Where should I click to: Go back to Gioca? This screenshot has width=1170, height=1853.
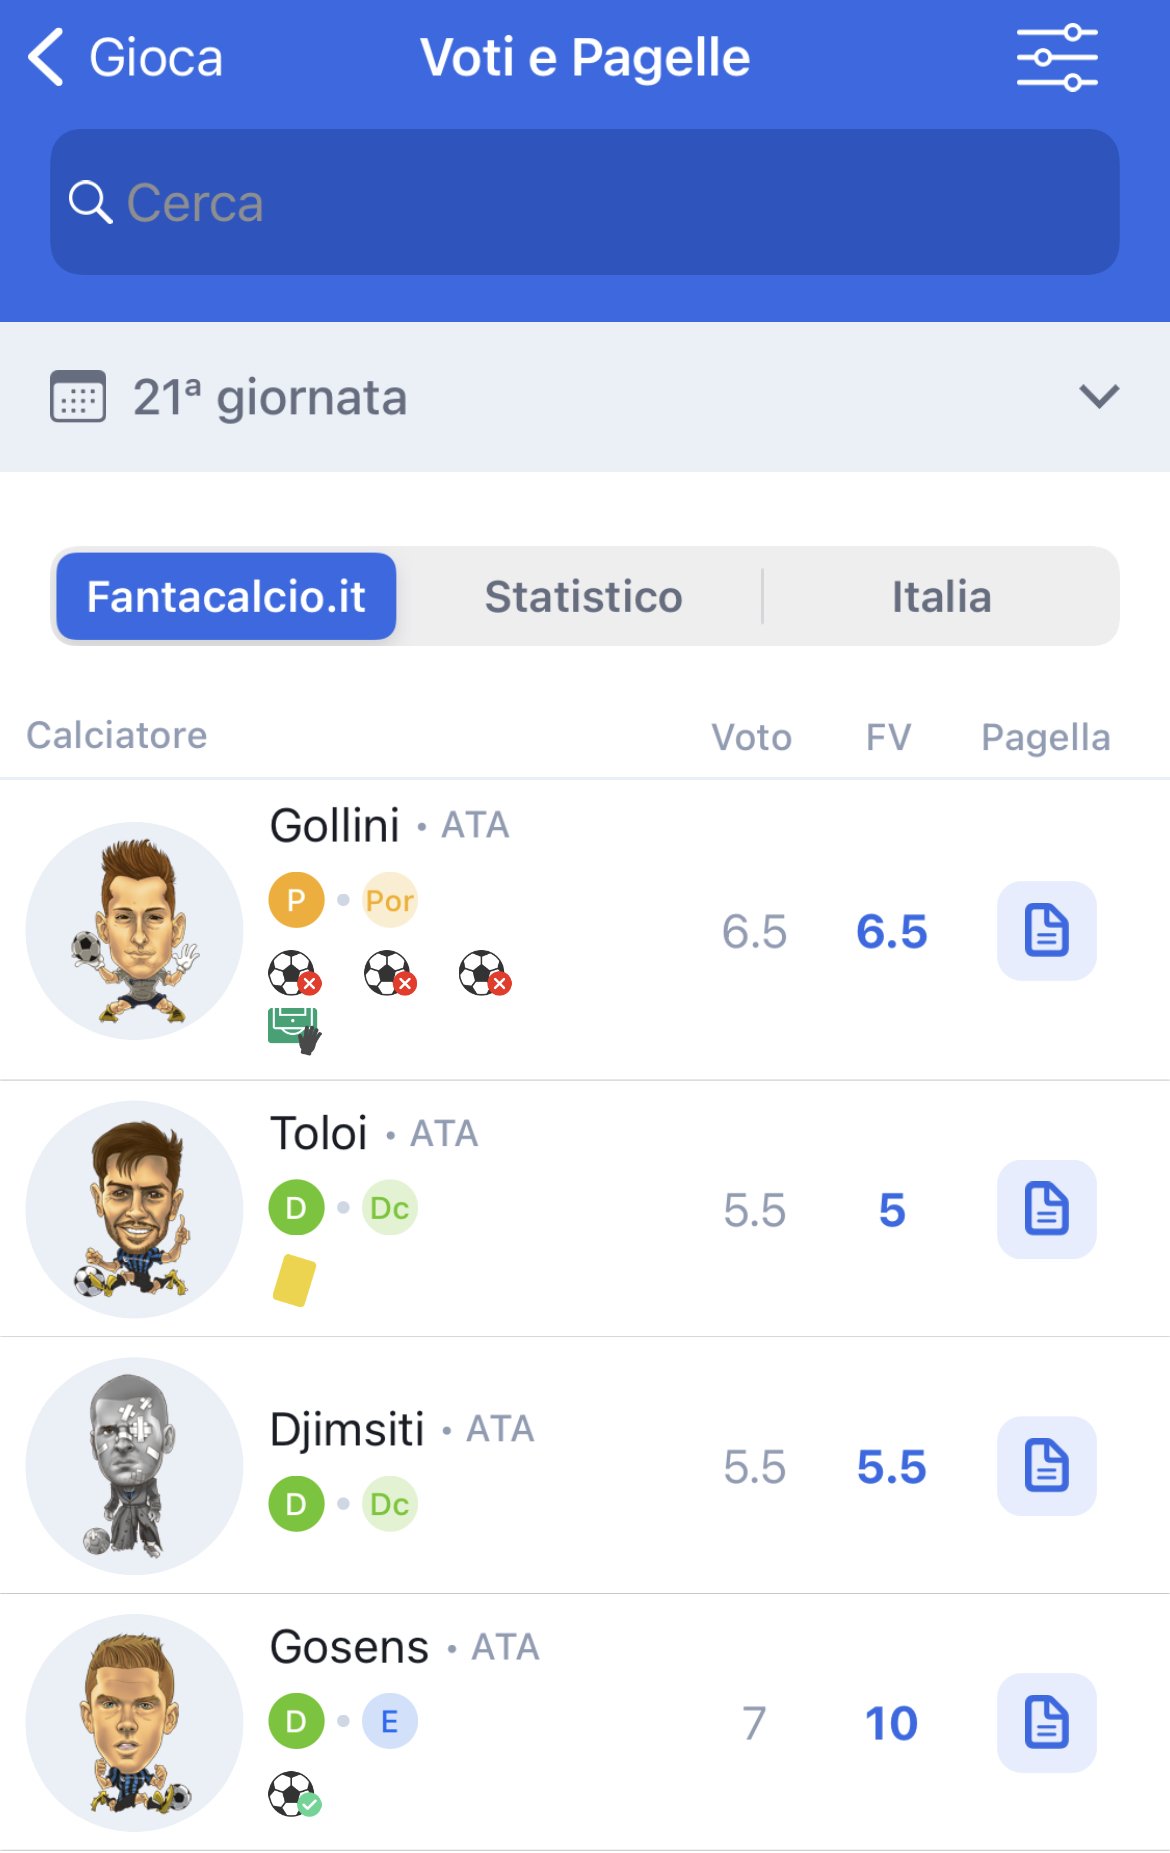(x=125, y=57)
